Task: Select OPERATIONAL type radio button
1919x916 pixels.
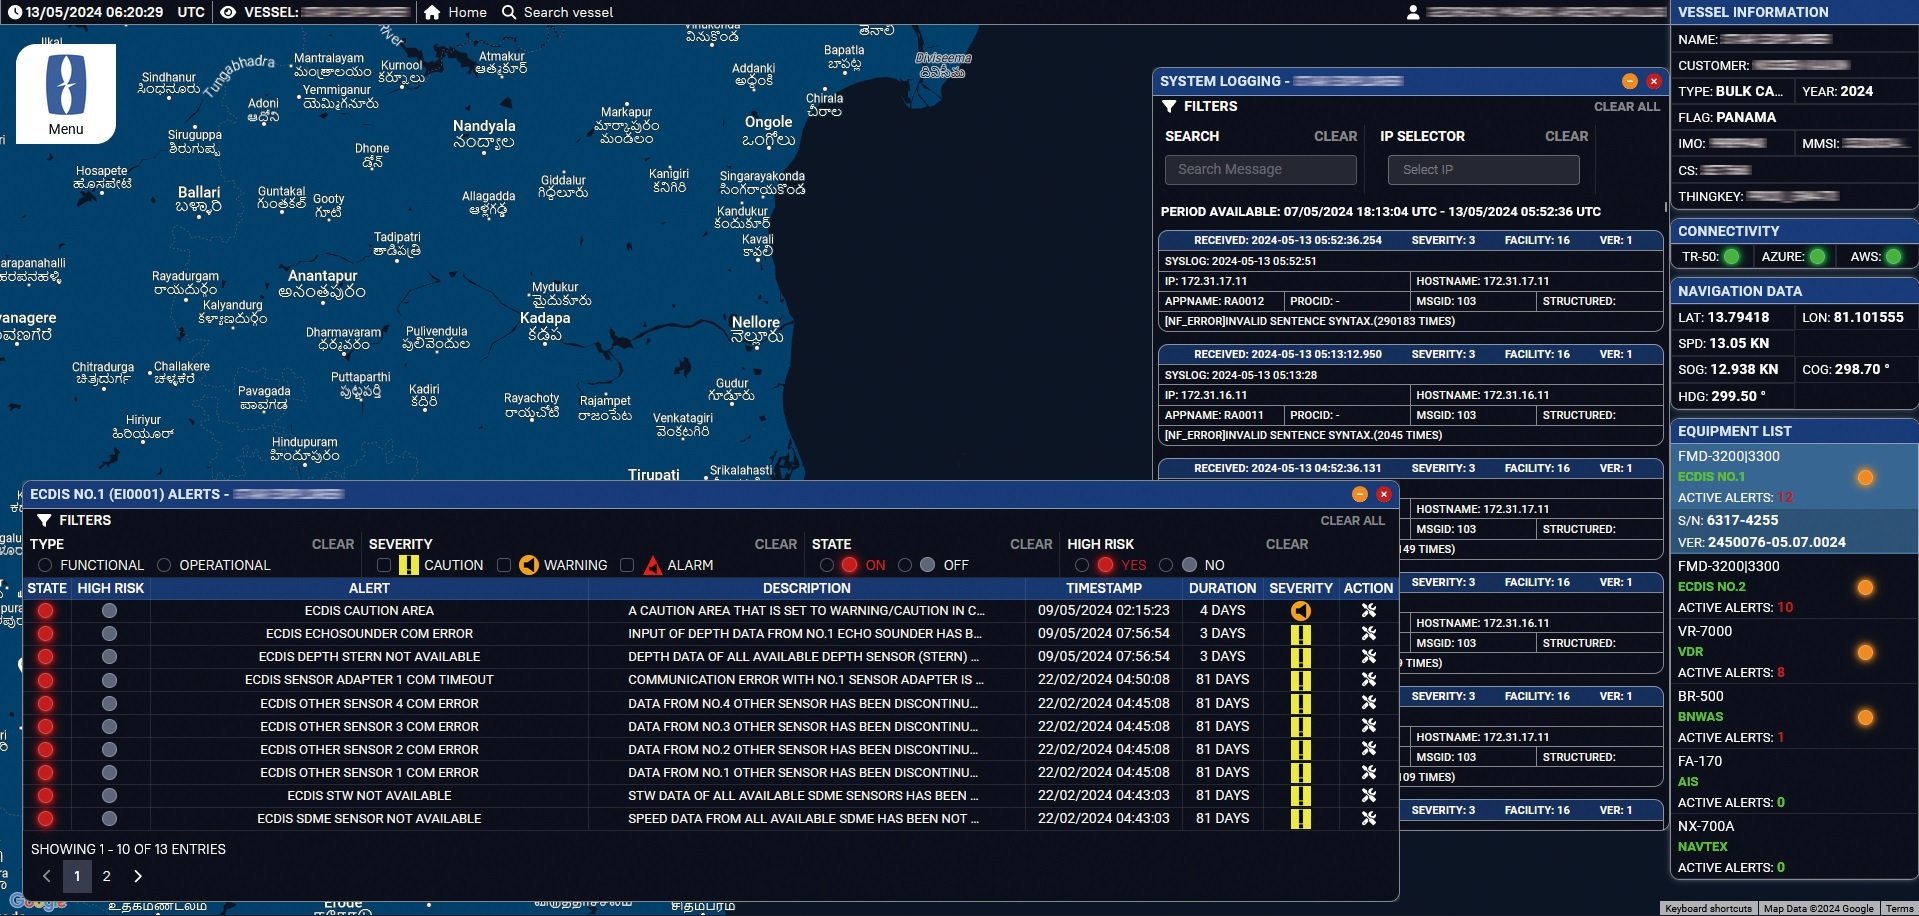Action: pos(164,565)
